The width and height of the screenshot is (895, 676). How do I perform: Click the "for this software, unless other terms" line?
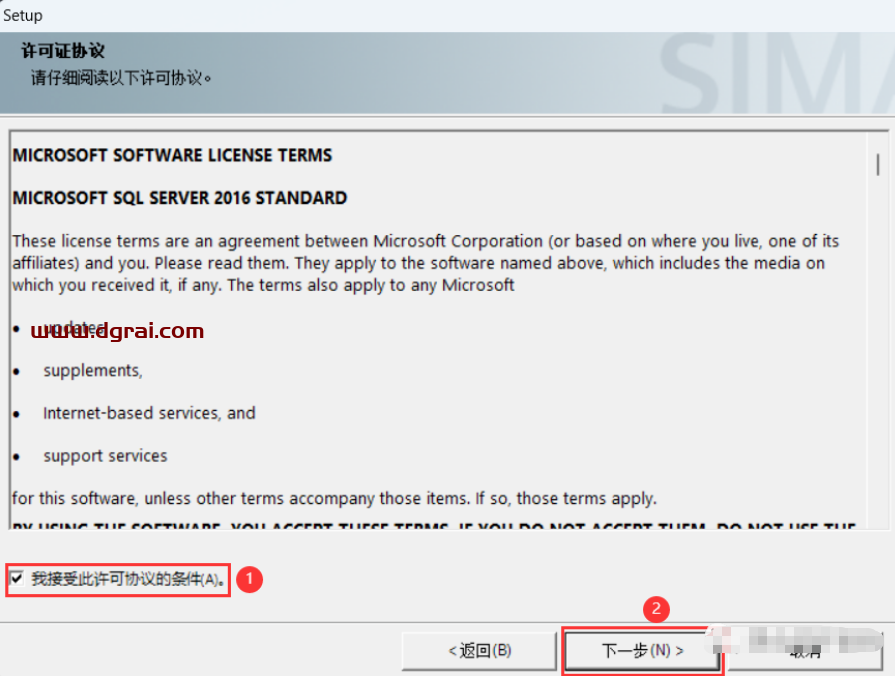(334, 498)
